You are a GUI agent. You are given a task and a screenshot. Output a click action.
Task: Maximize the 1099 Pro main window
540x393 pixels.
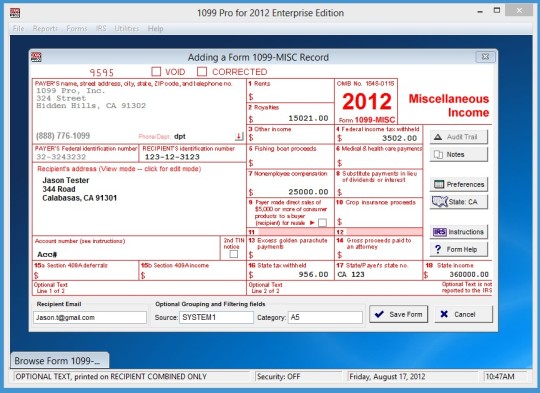(497, 10)
